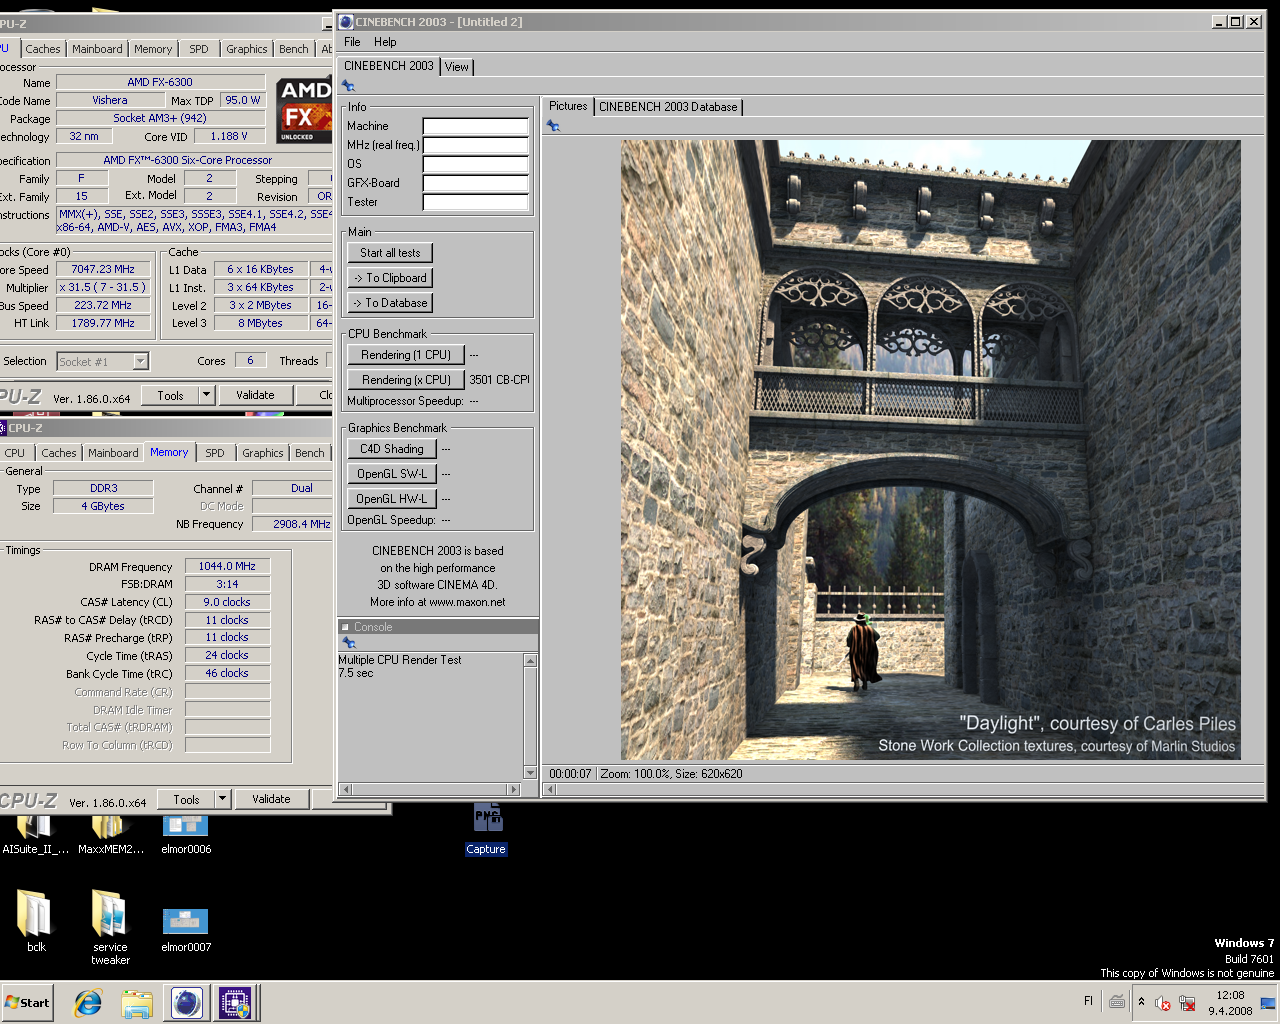
Task: Open the Tools dropdown arrow in the lower CPU-Z window
Action: [223, 799]
